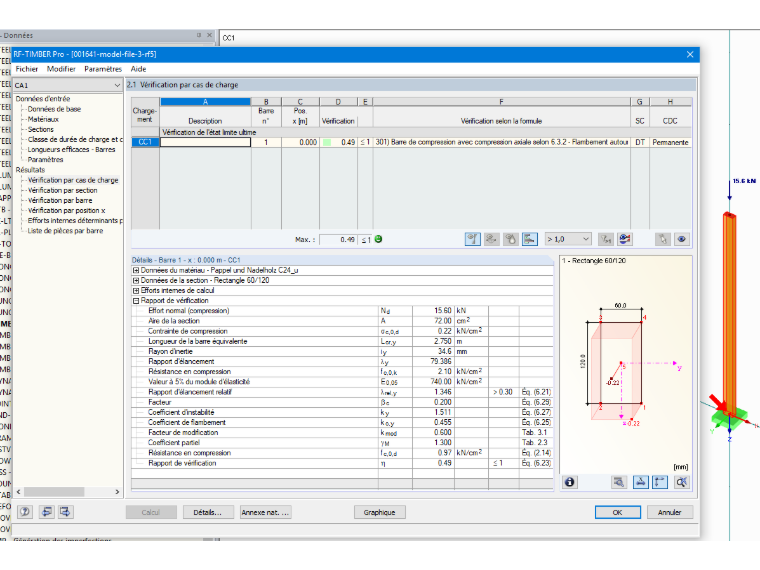The height and width of the screenshot is (570, 760).
Task: Click the green 0.49 verification ratio cell
Action: click(338, 142)
